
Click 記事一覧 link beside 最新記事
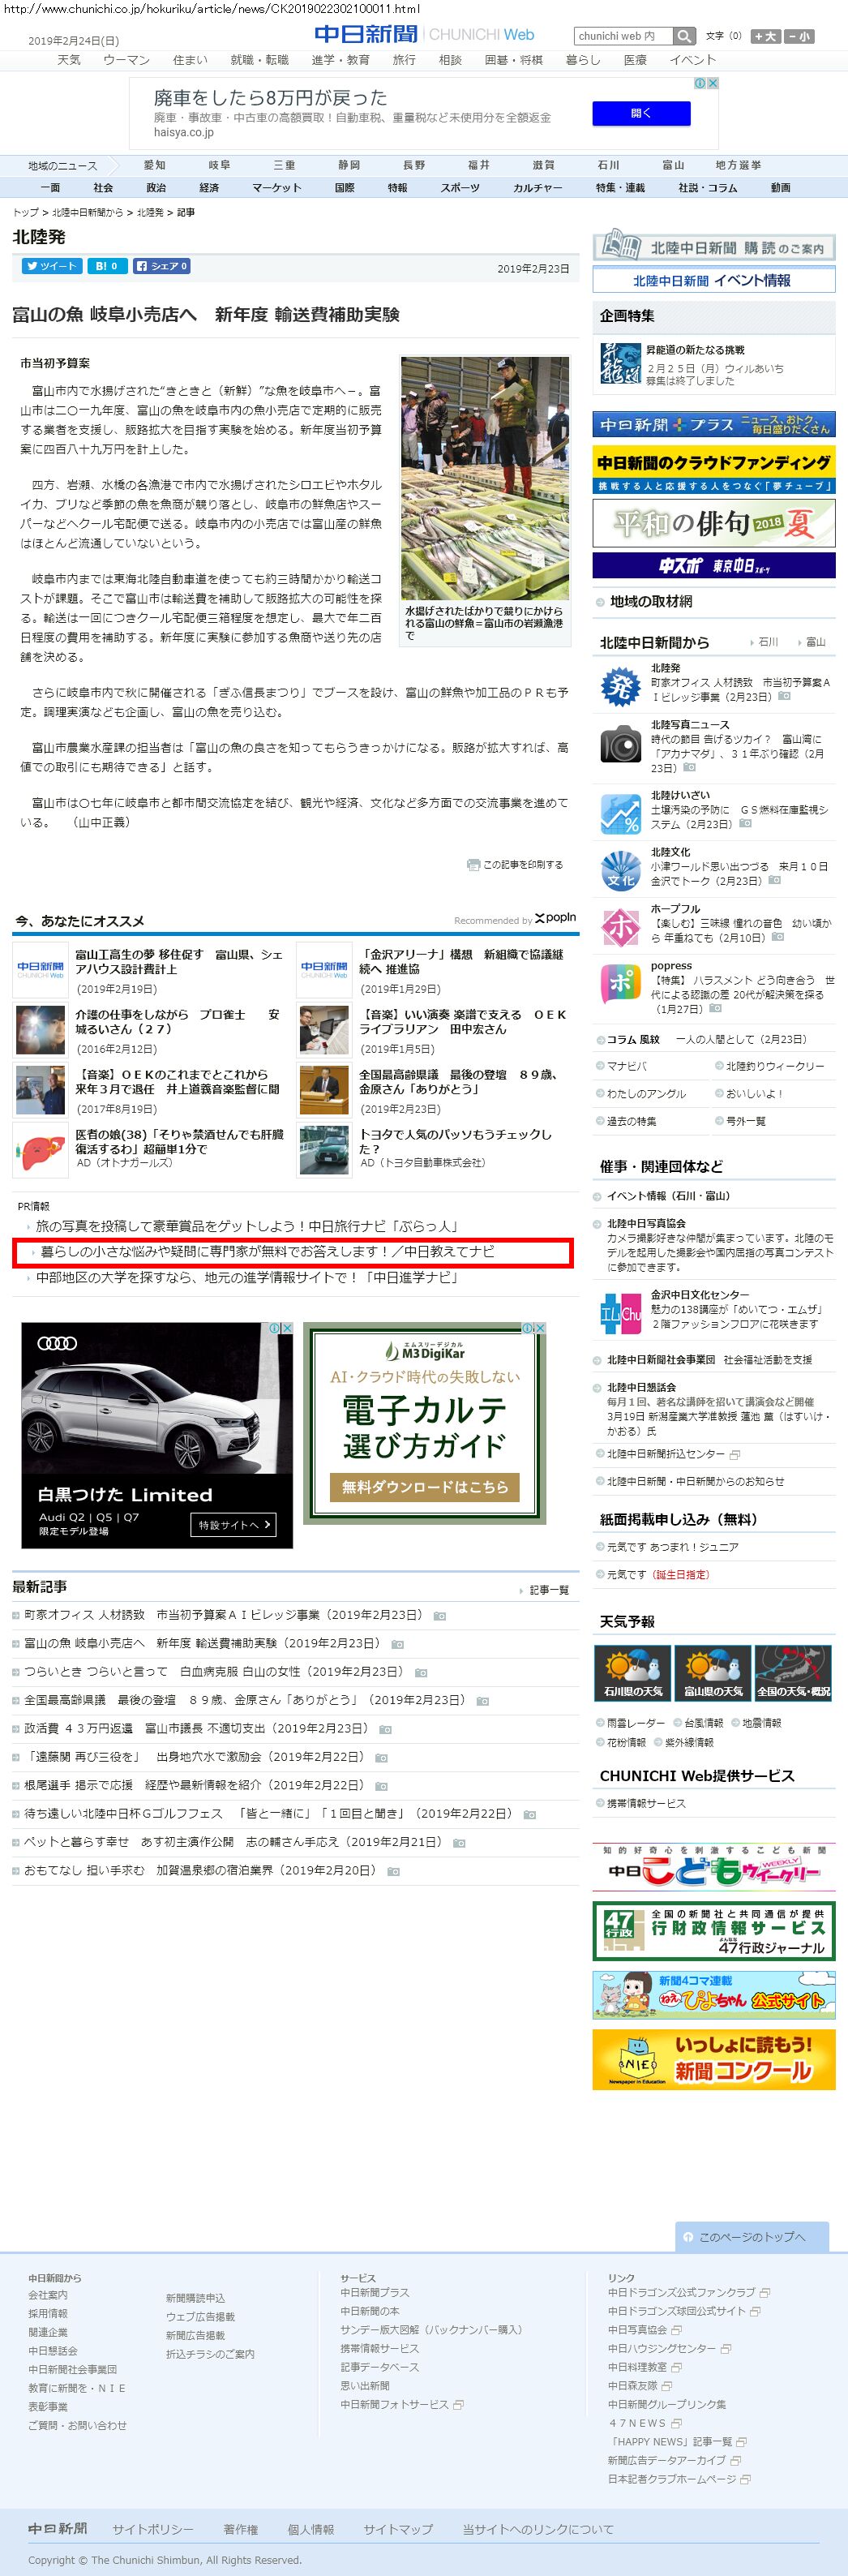pyautogui.click(x=548, y=1589)
